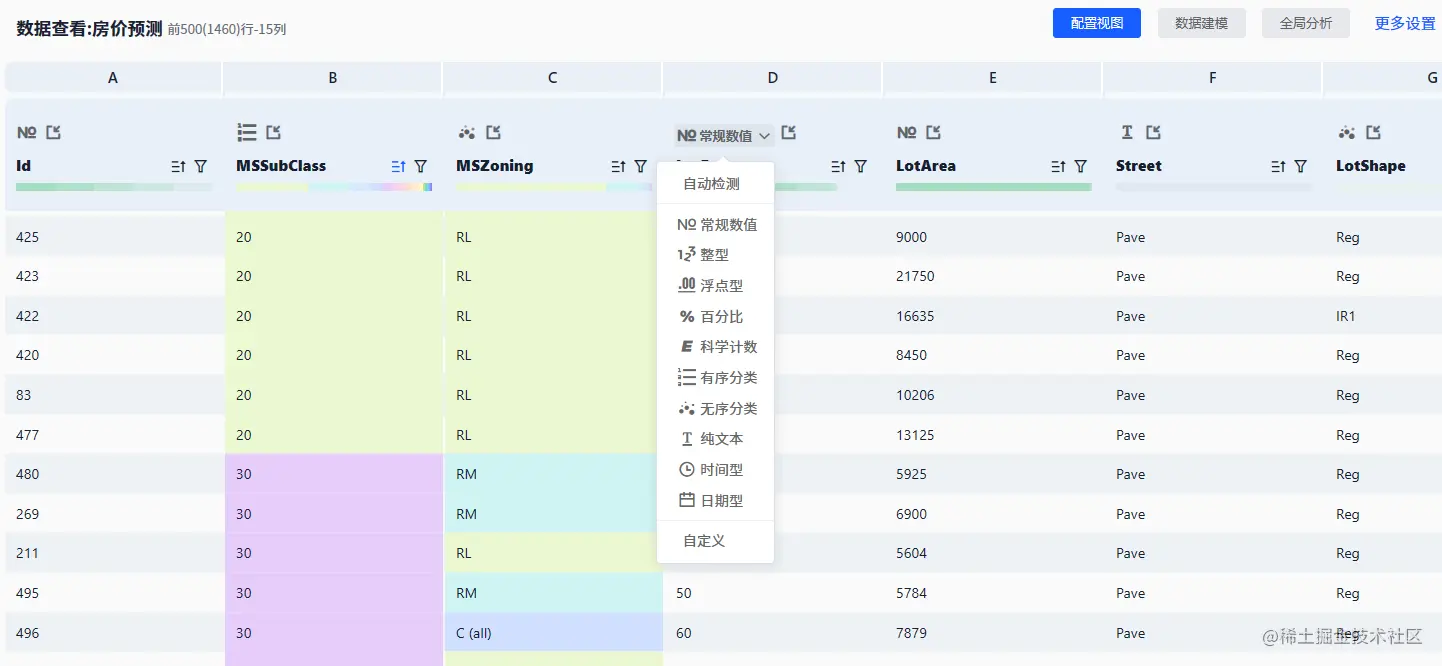
Task: Set column type to 浮点型
Action: (x=716, y=286)
